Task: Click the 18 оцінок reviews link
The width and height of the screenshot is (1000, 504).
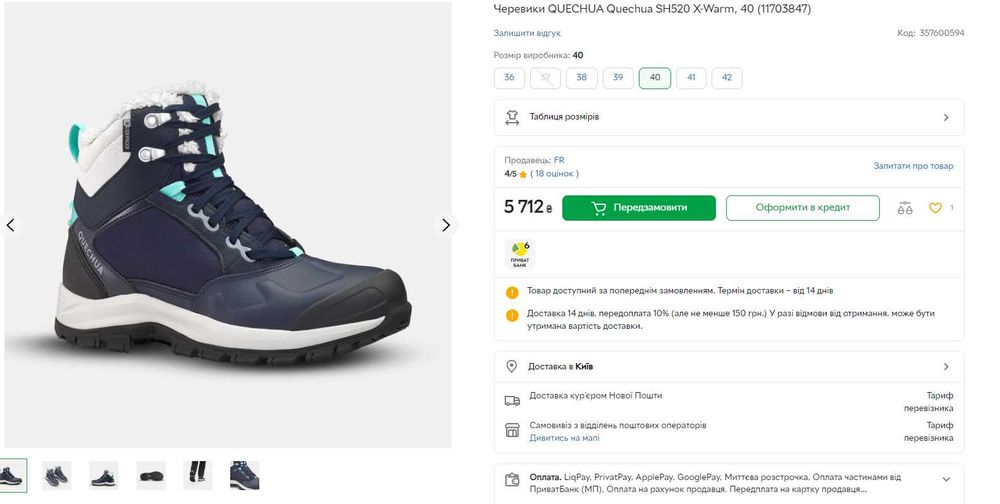Action: coord(554,174)
